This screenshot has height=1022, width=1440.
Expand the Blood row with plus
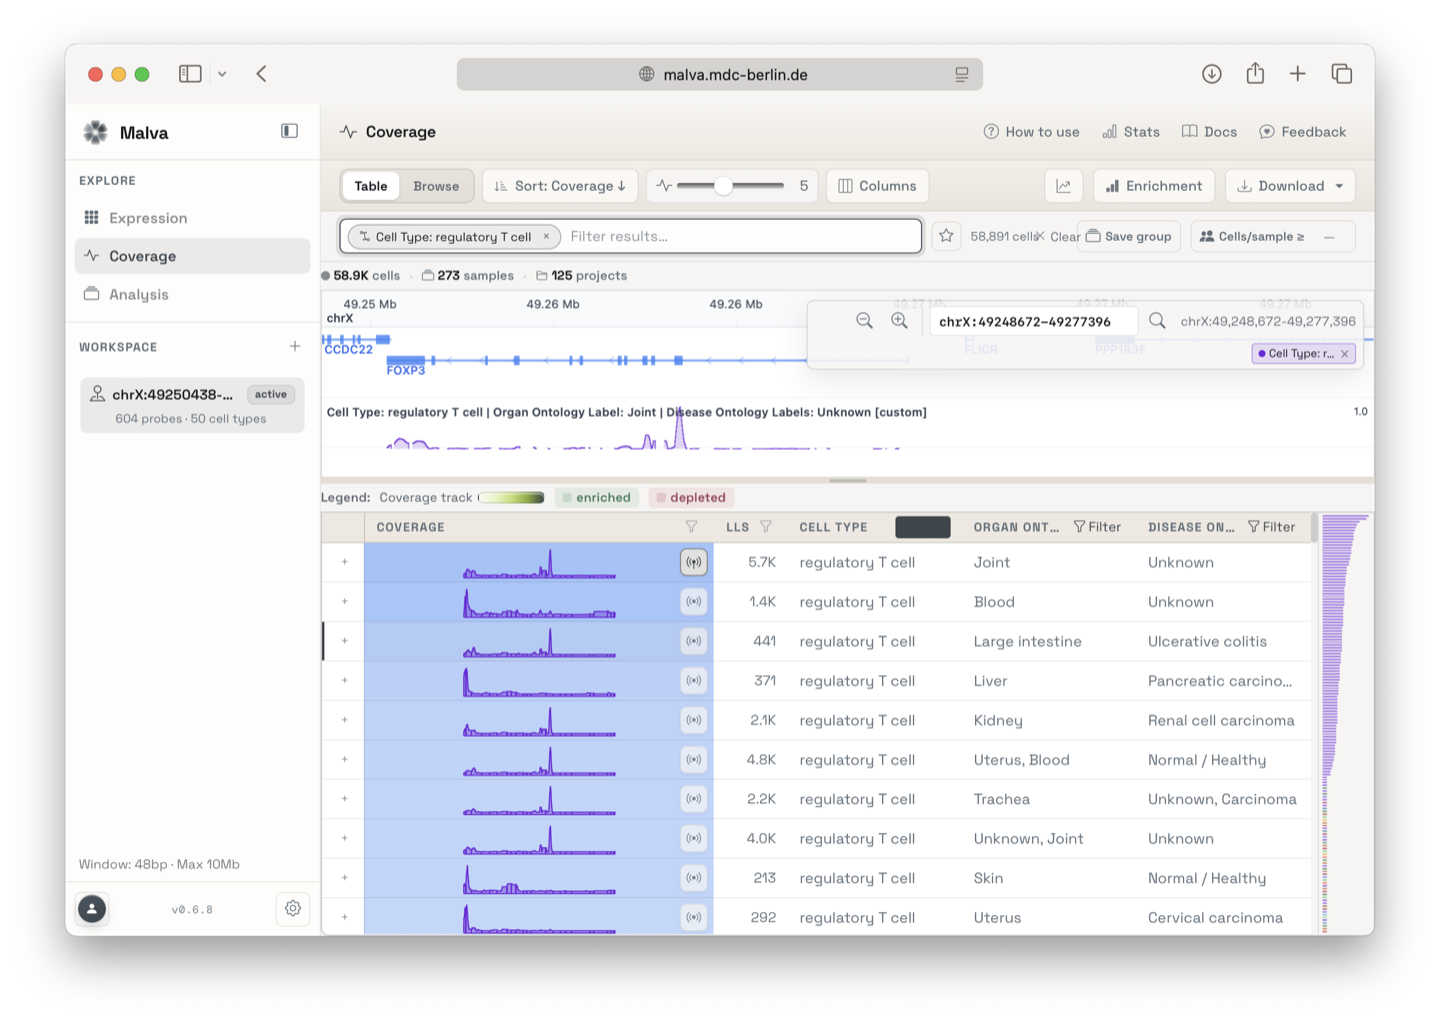point(344,601)
